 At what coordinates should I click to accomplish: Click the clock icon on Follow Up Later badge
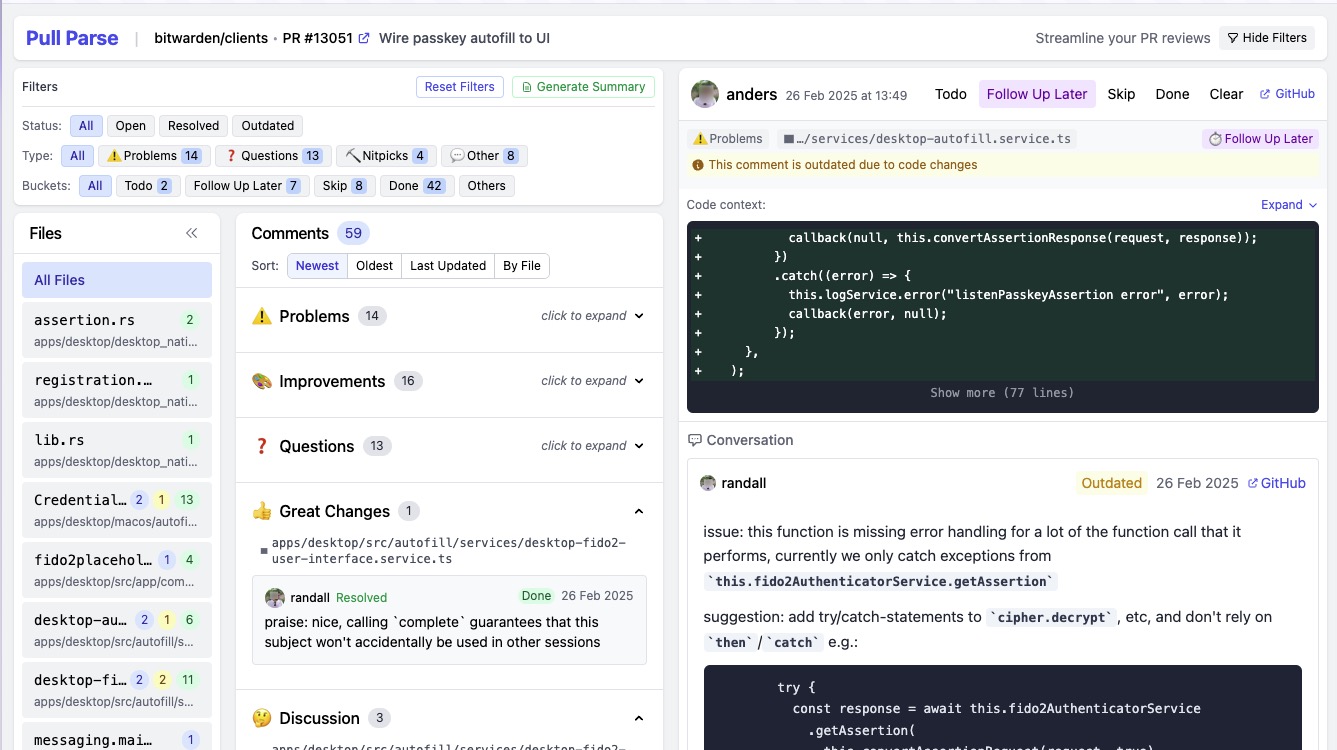point(1228,139)
